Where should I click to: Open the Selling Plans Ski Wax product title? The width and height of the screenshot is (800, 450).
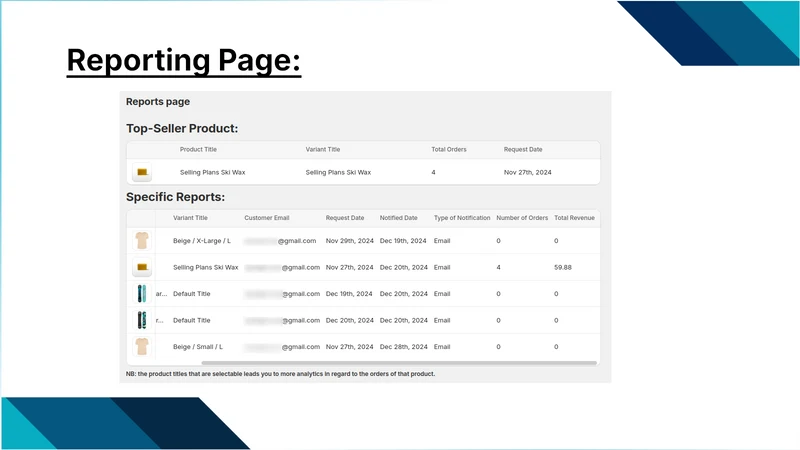coord(212,172)
